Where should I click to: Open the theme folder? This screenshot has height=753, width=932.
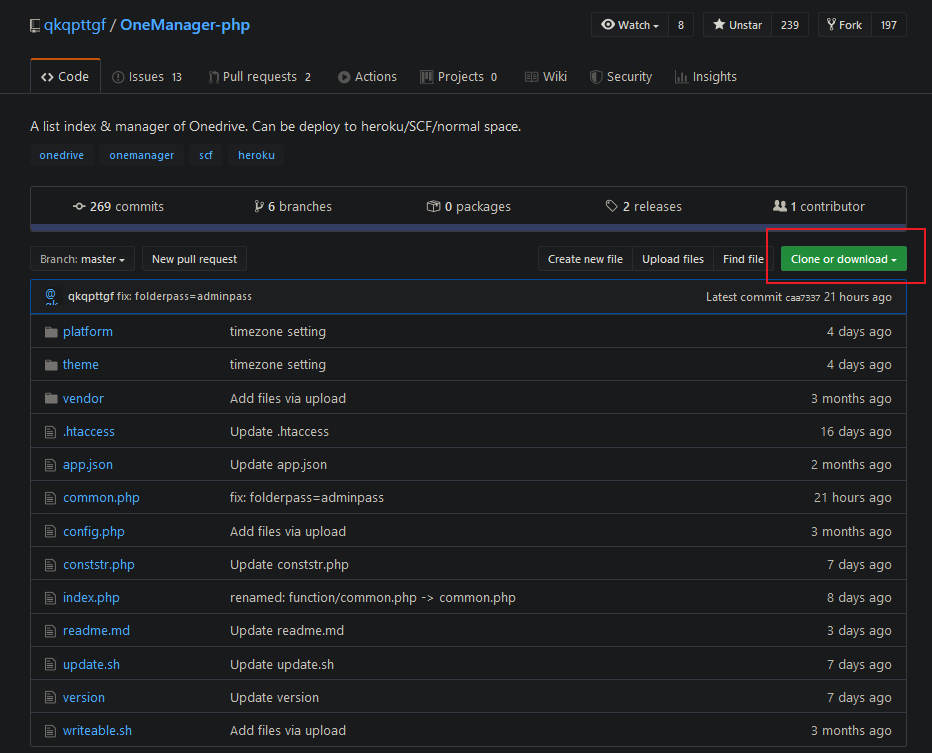point(81,365)
